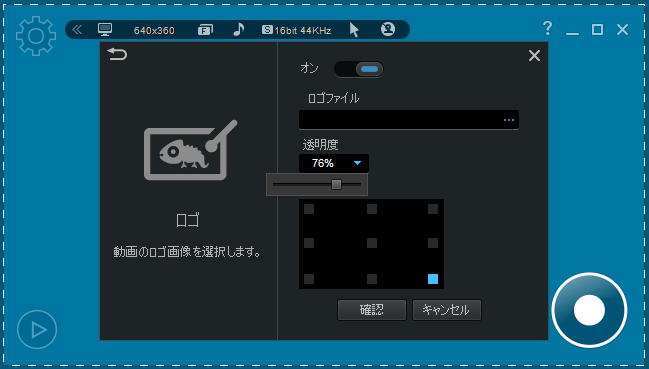Turn off the logo オン toggle switch

click(359, 69)
